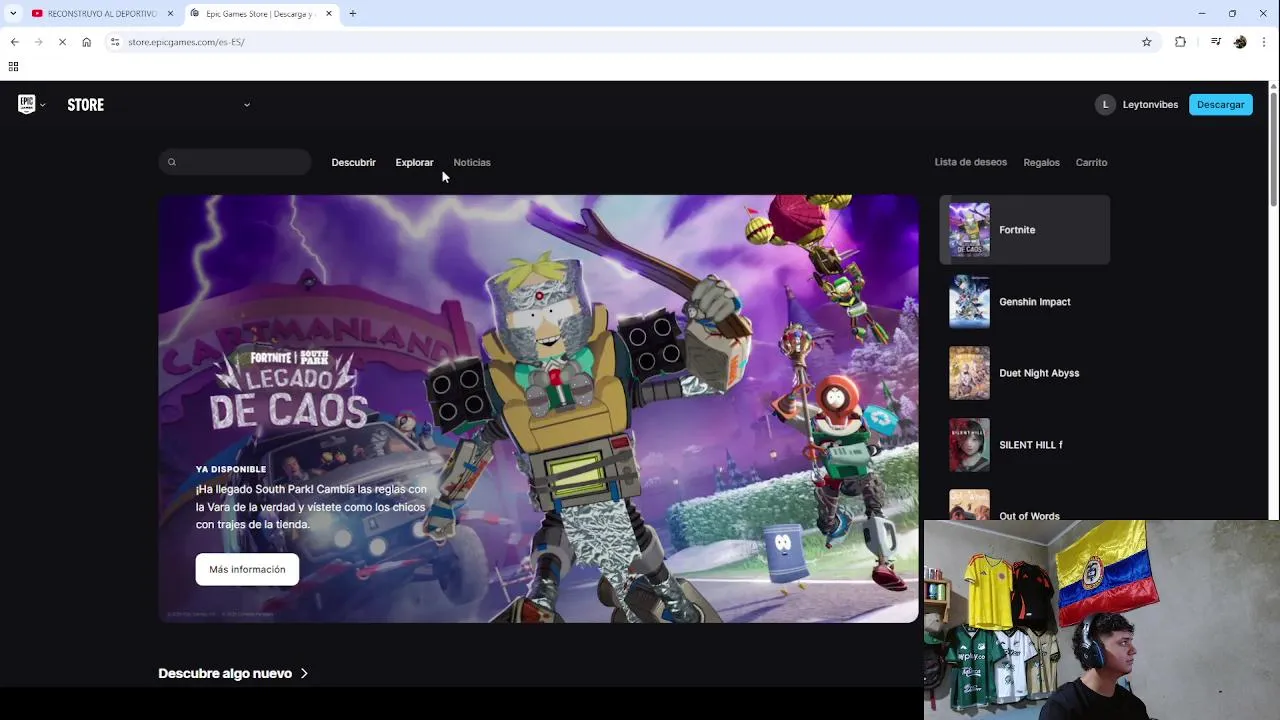Open Chrome three-dot menu
The image size is (1280, 720).
pos(1265,42)
